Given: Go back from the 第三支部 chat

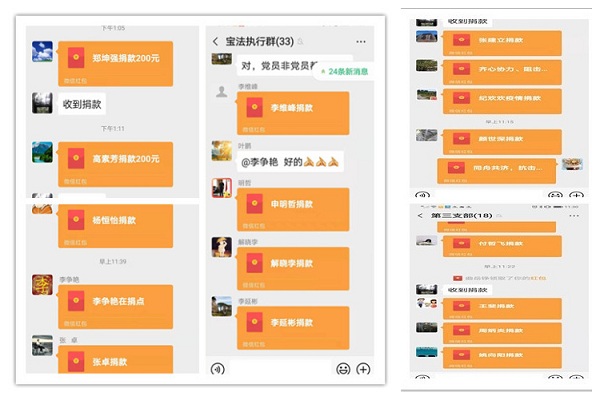Looking at the screenshot, I should pyautogui.click(x=420, y=216).
